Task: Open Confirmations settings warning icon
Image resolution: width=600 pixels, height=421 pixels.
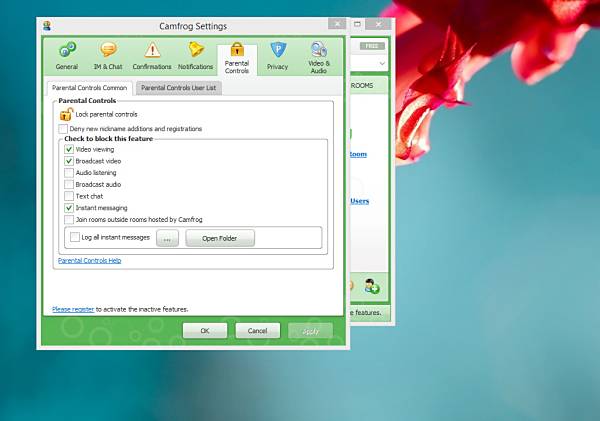Action: (x=152, y=49)
